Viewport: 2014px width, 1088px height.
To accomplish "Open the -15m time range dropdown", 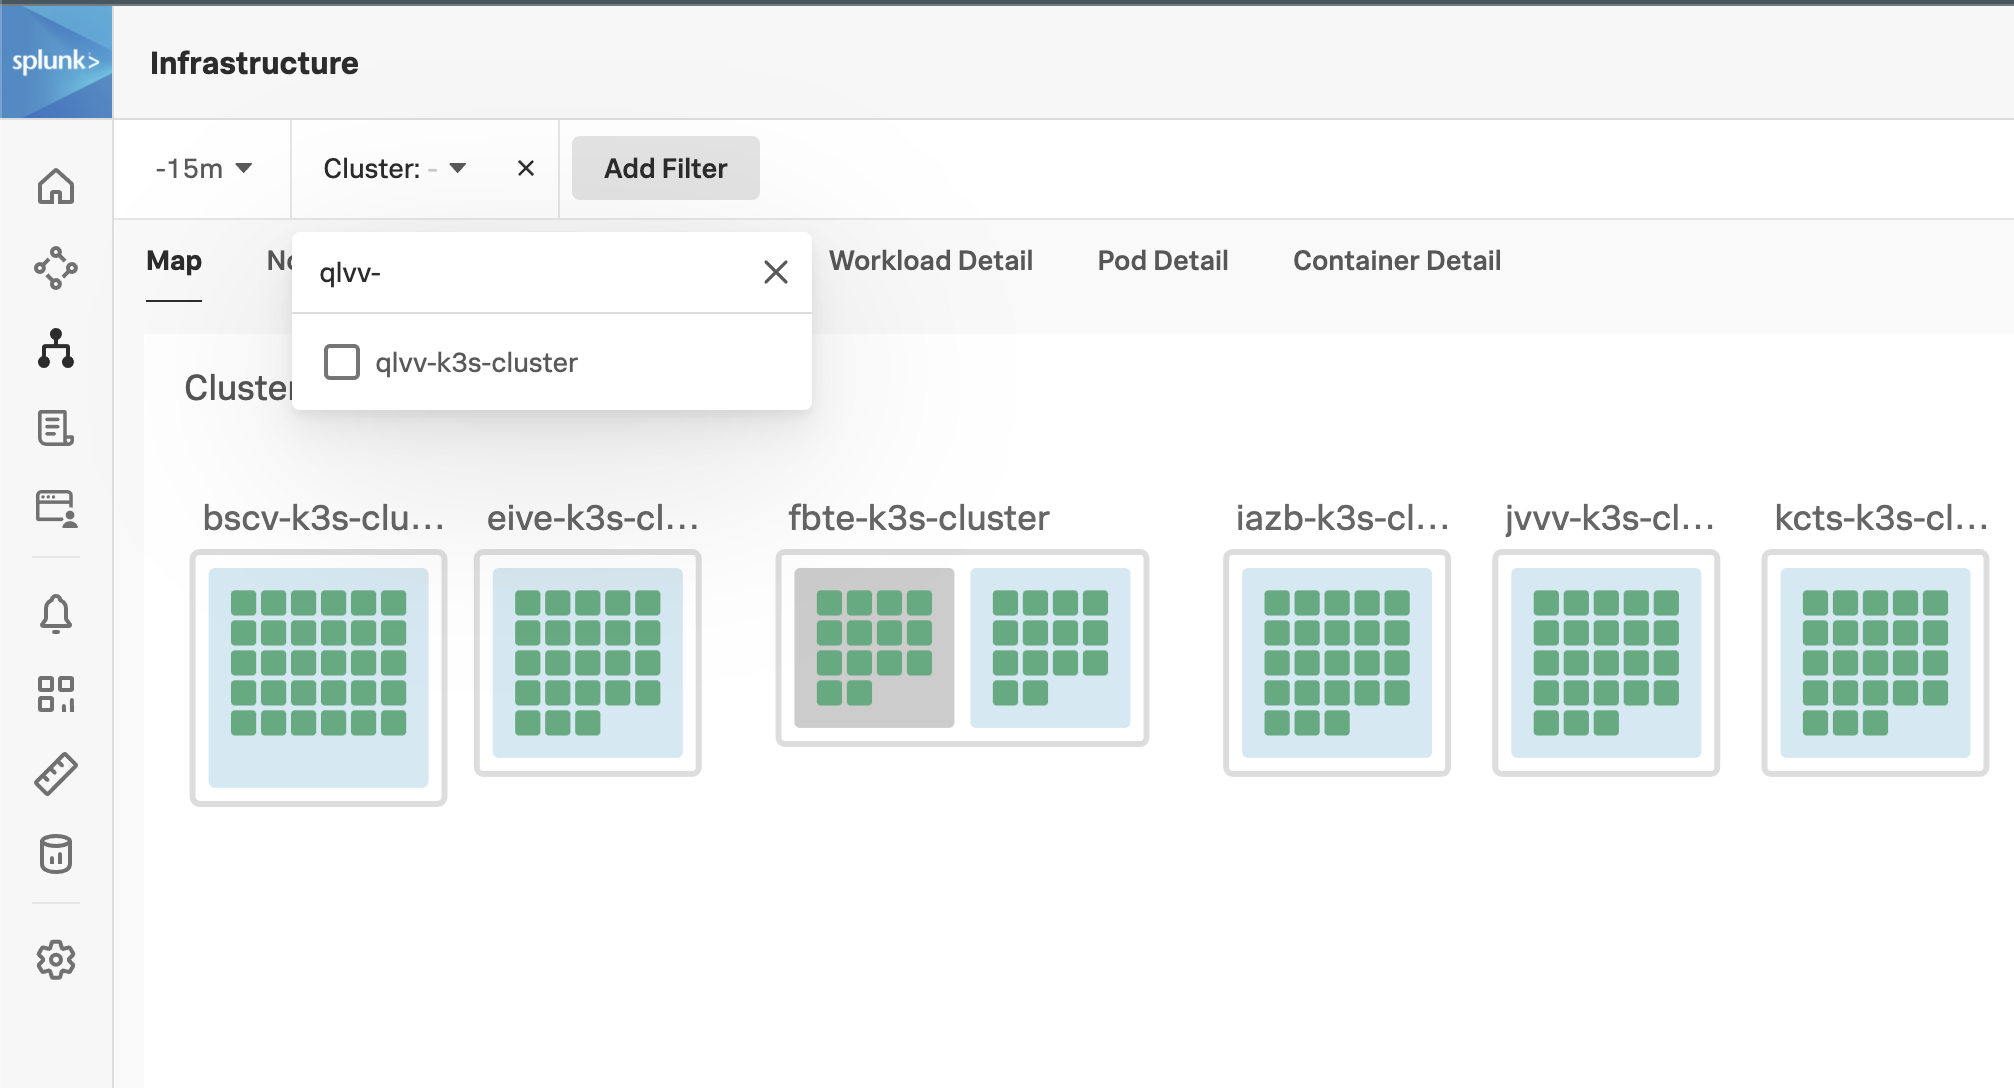I will [203, 168].
